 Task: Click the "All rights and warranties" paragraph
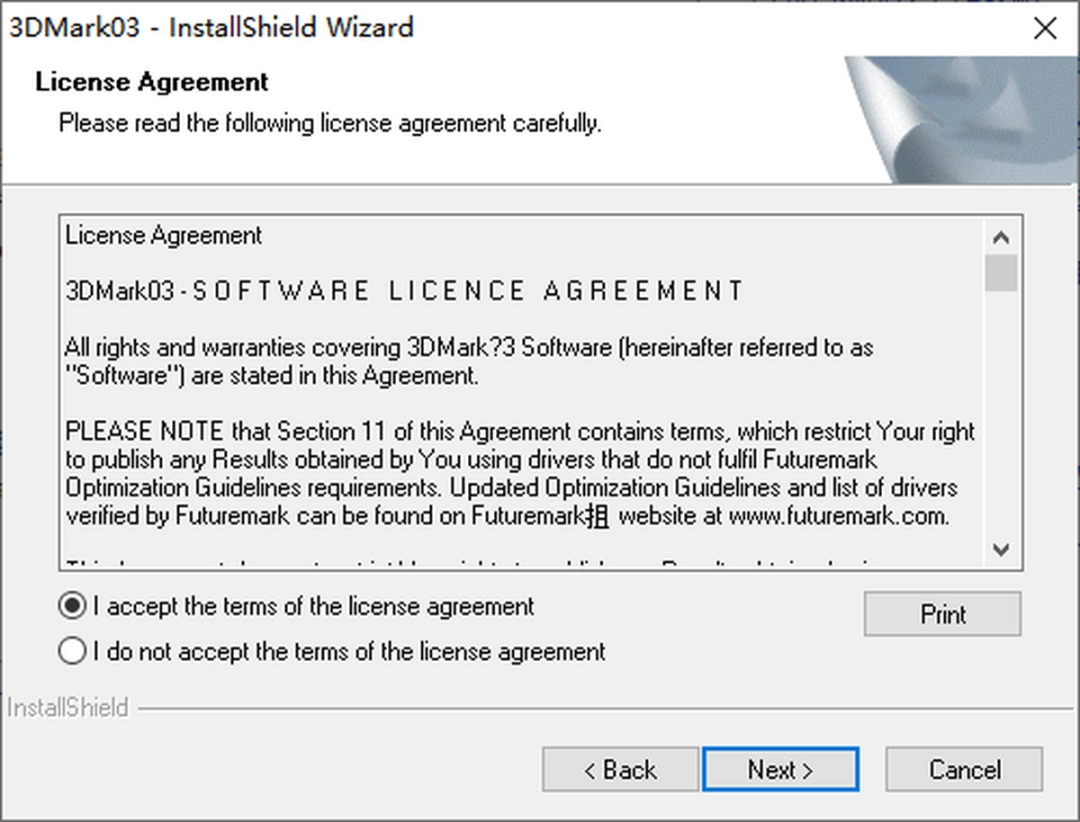tap(468, 361)
